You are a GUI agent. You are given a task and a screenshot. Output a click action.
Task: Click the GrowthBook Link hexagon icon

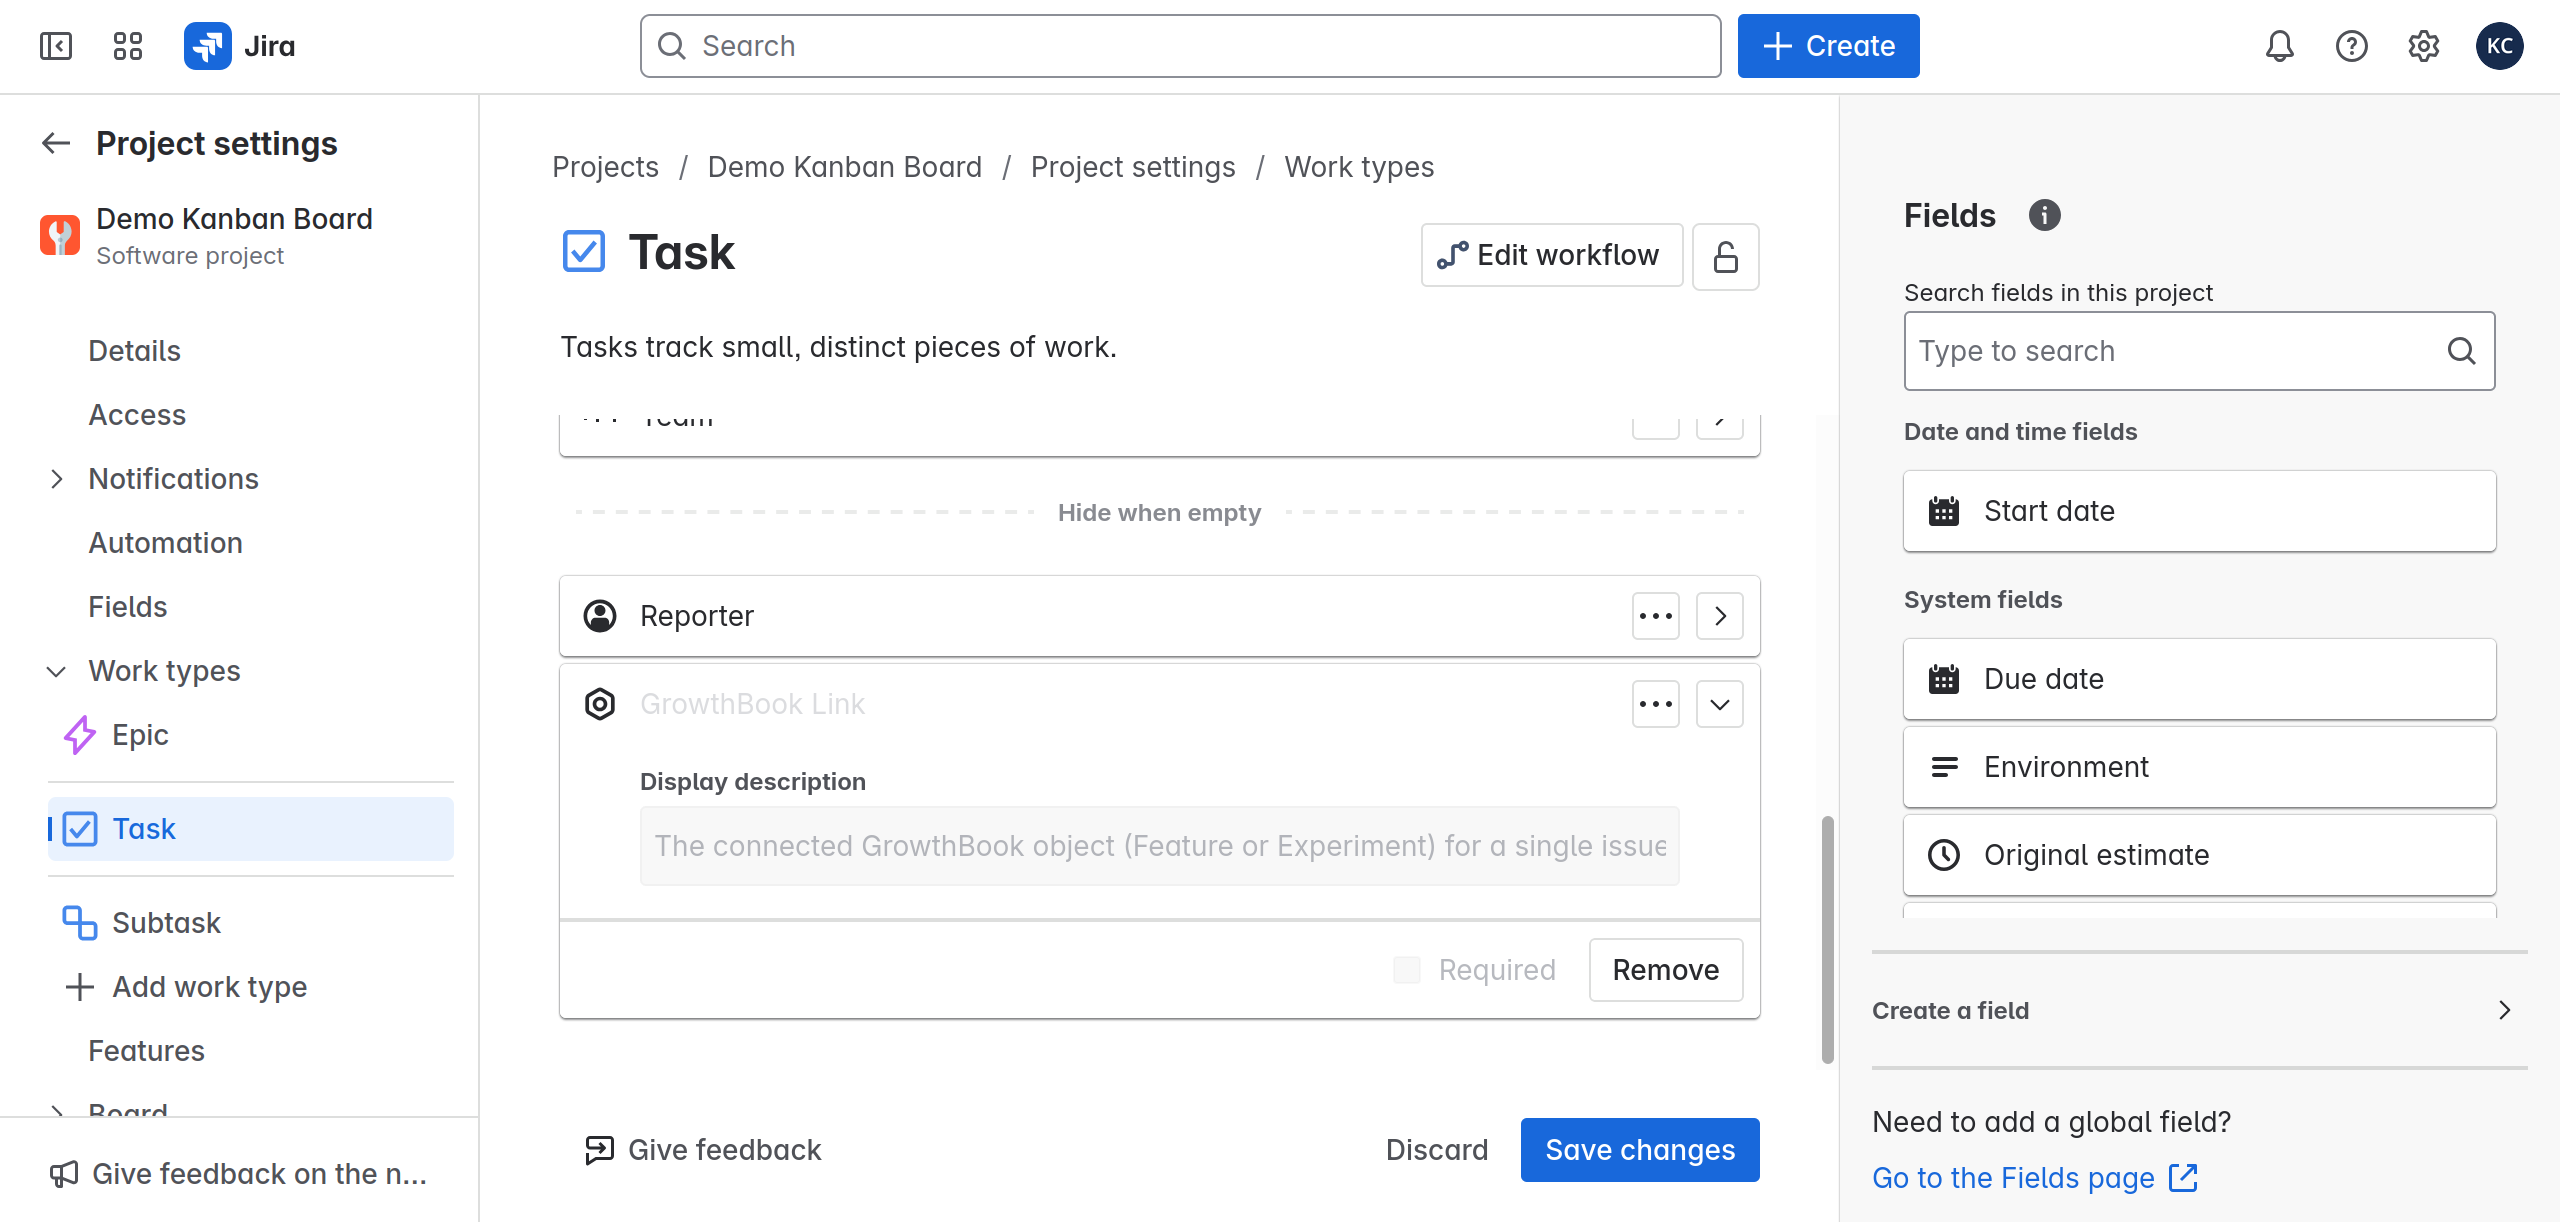[600, 704]
